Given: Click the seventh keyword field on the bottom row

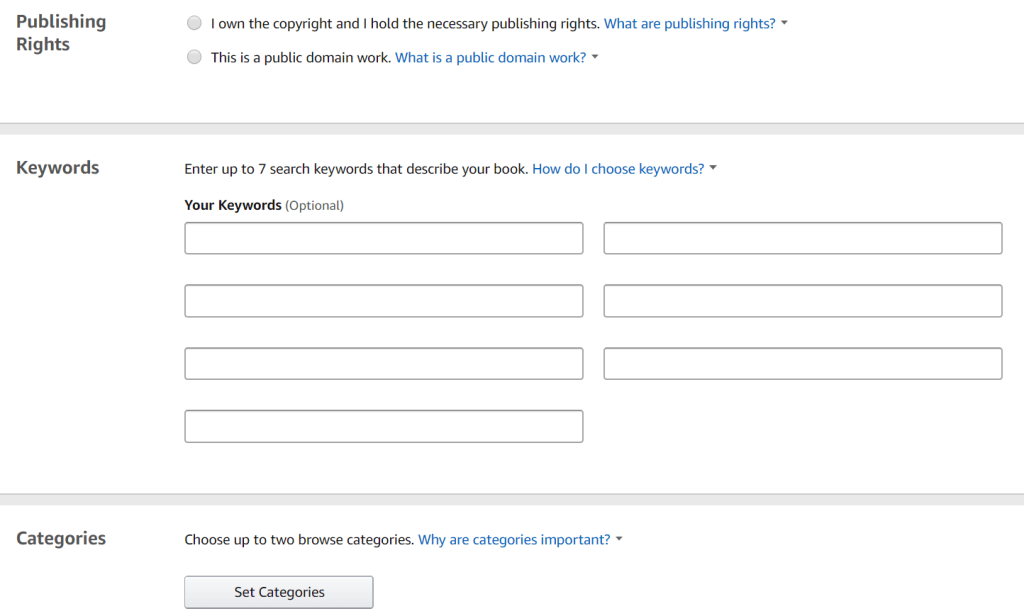Looking at the screenshot, I should (383, 426).
